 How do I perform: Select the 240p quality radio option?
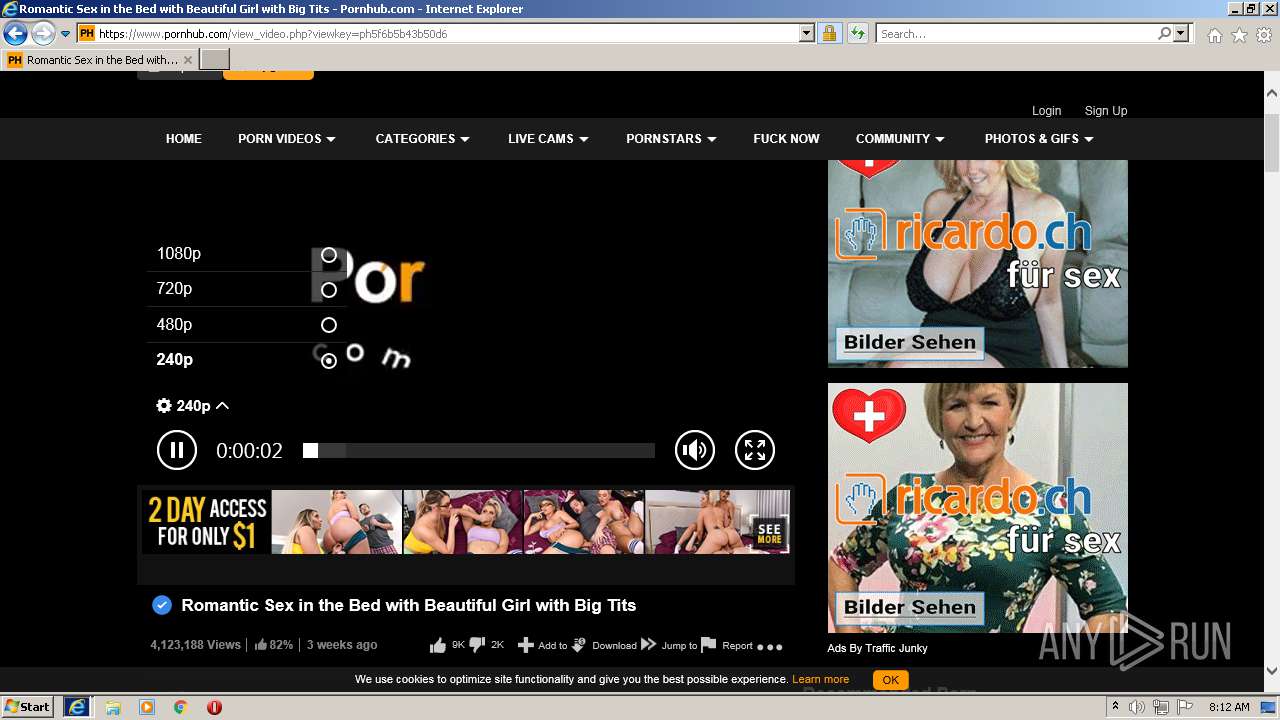[x=329, y=361]
